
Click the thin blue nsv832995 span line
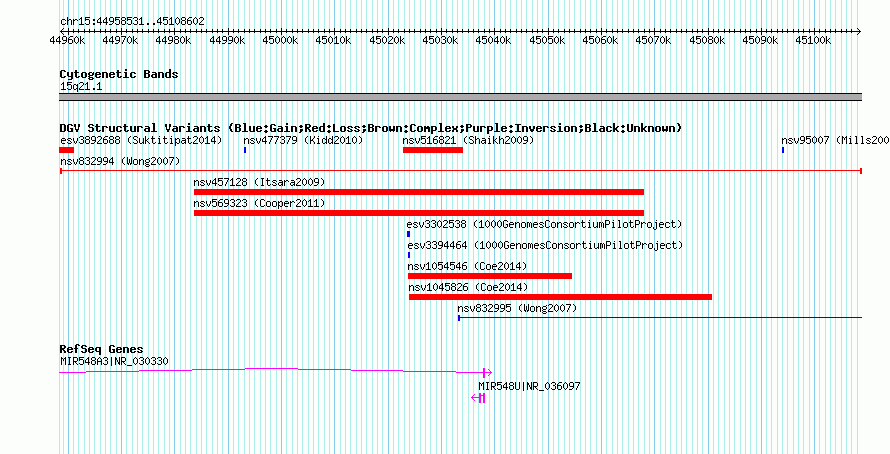click(x=660, y=318)
